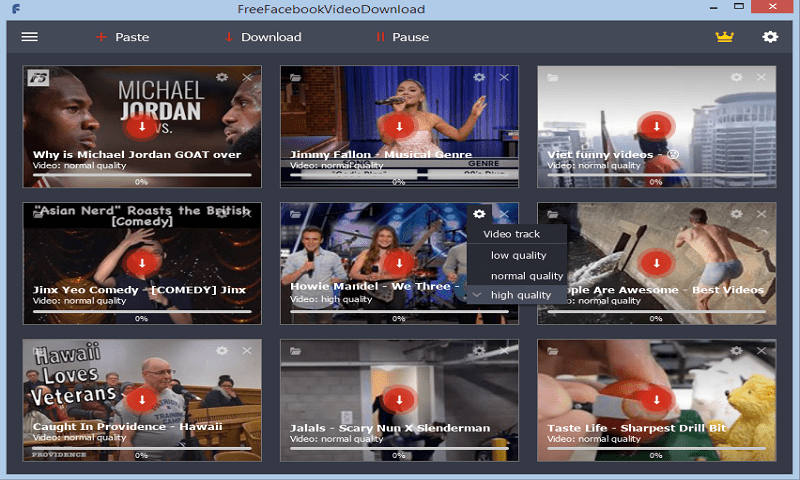800x480 pixels.
Task: Click 'Video: high quality' label on Howie Mandel
Action: pos(331,299)
